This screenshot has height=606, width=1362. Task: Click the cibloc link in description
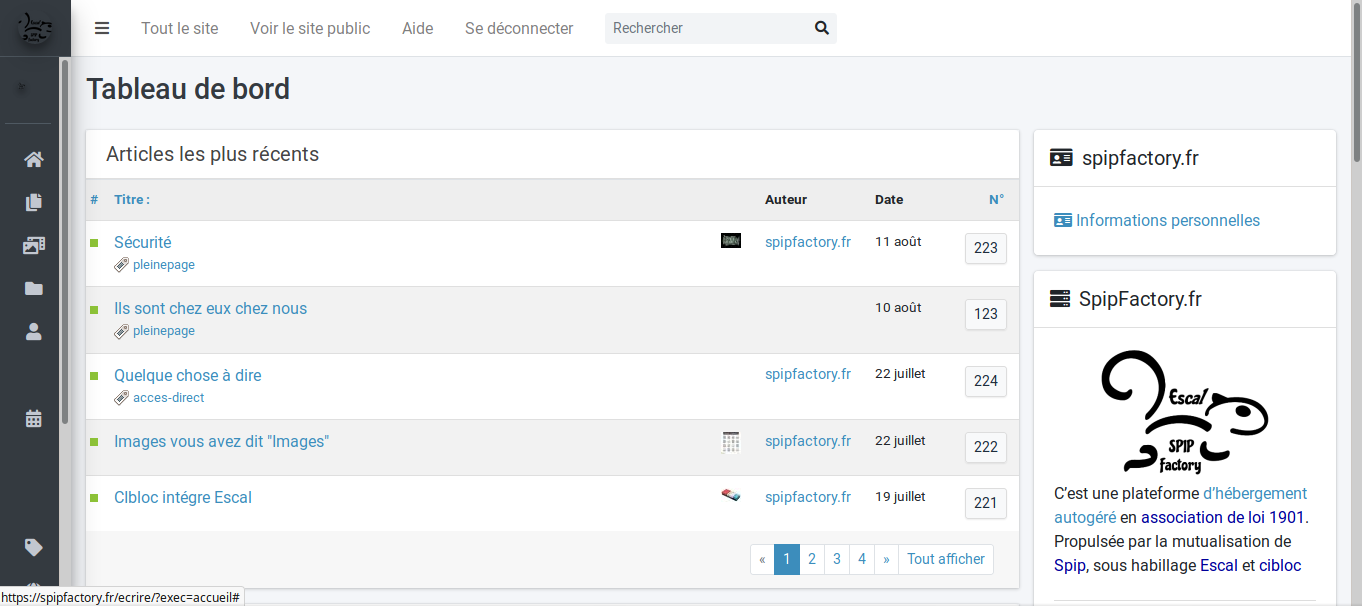tap(1280, 565)
